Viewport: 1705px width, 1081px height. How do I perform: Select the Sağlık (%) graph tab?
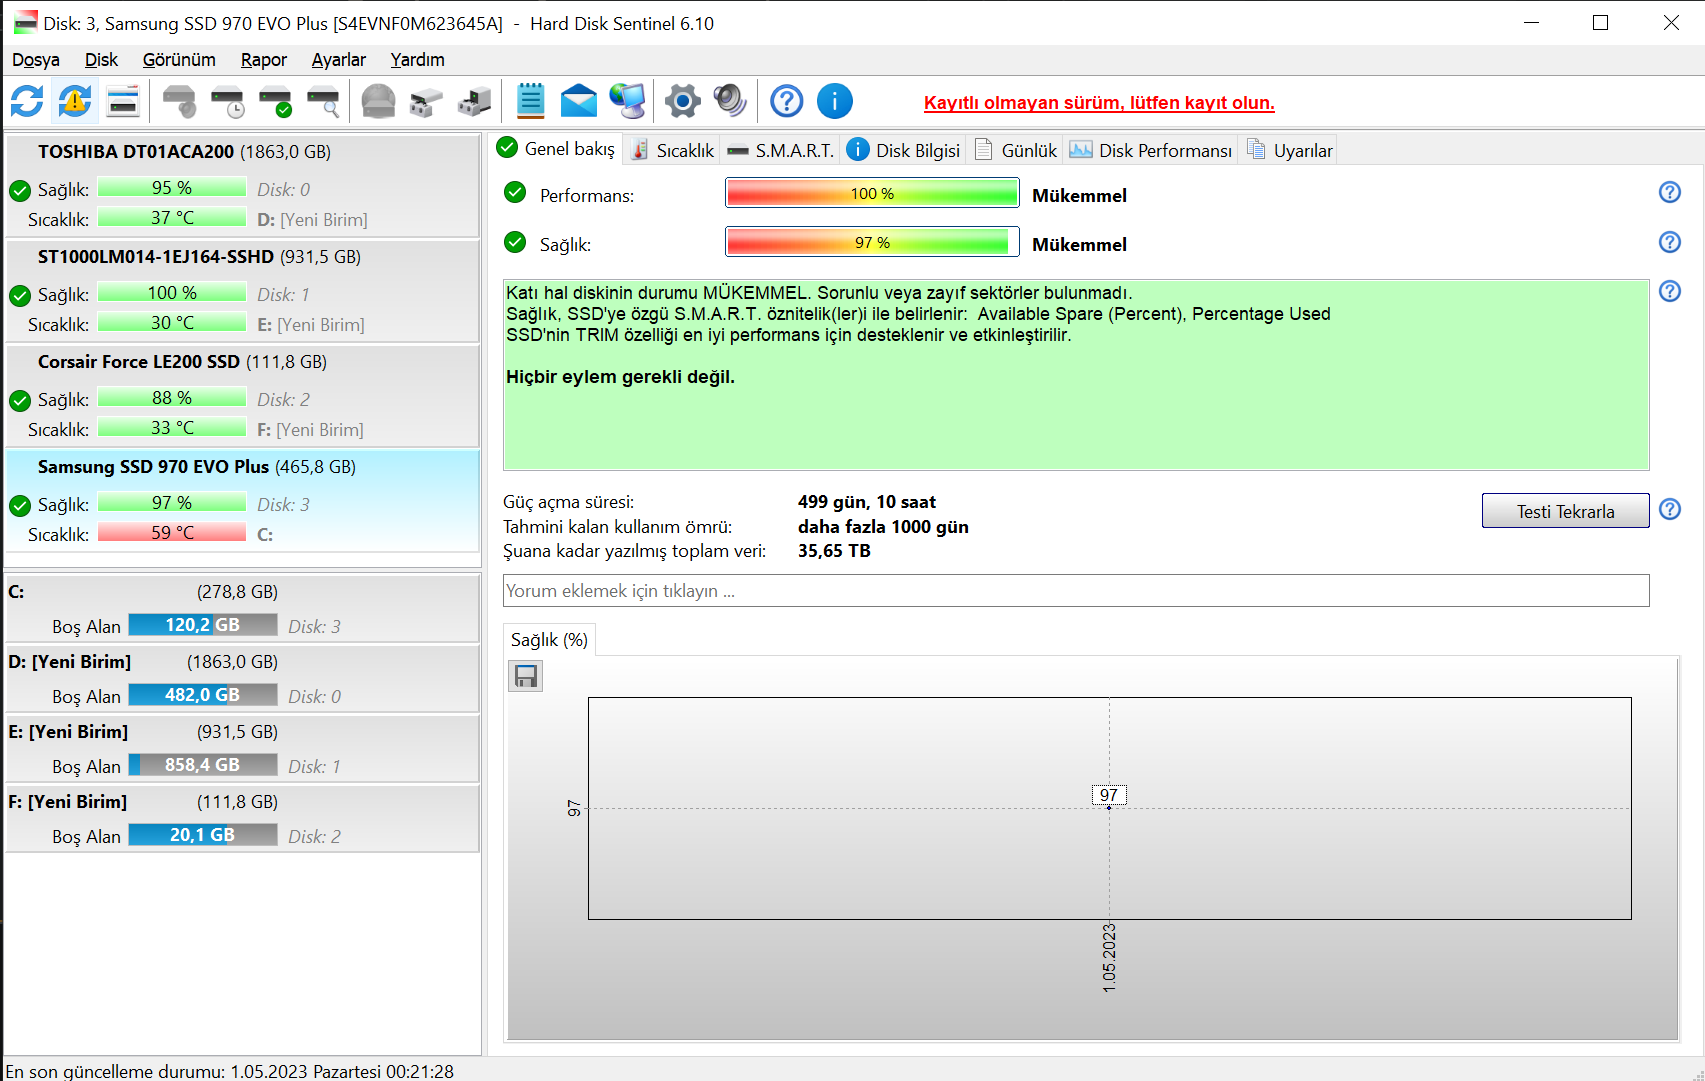[x=549, y=640]
